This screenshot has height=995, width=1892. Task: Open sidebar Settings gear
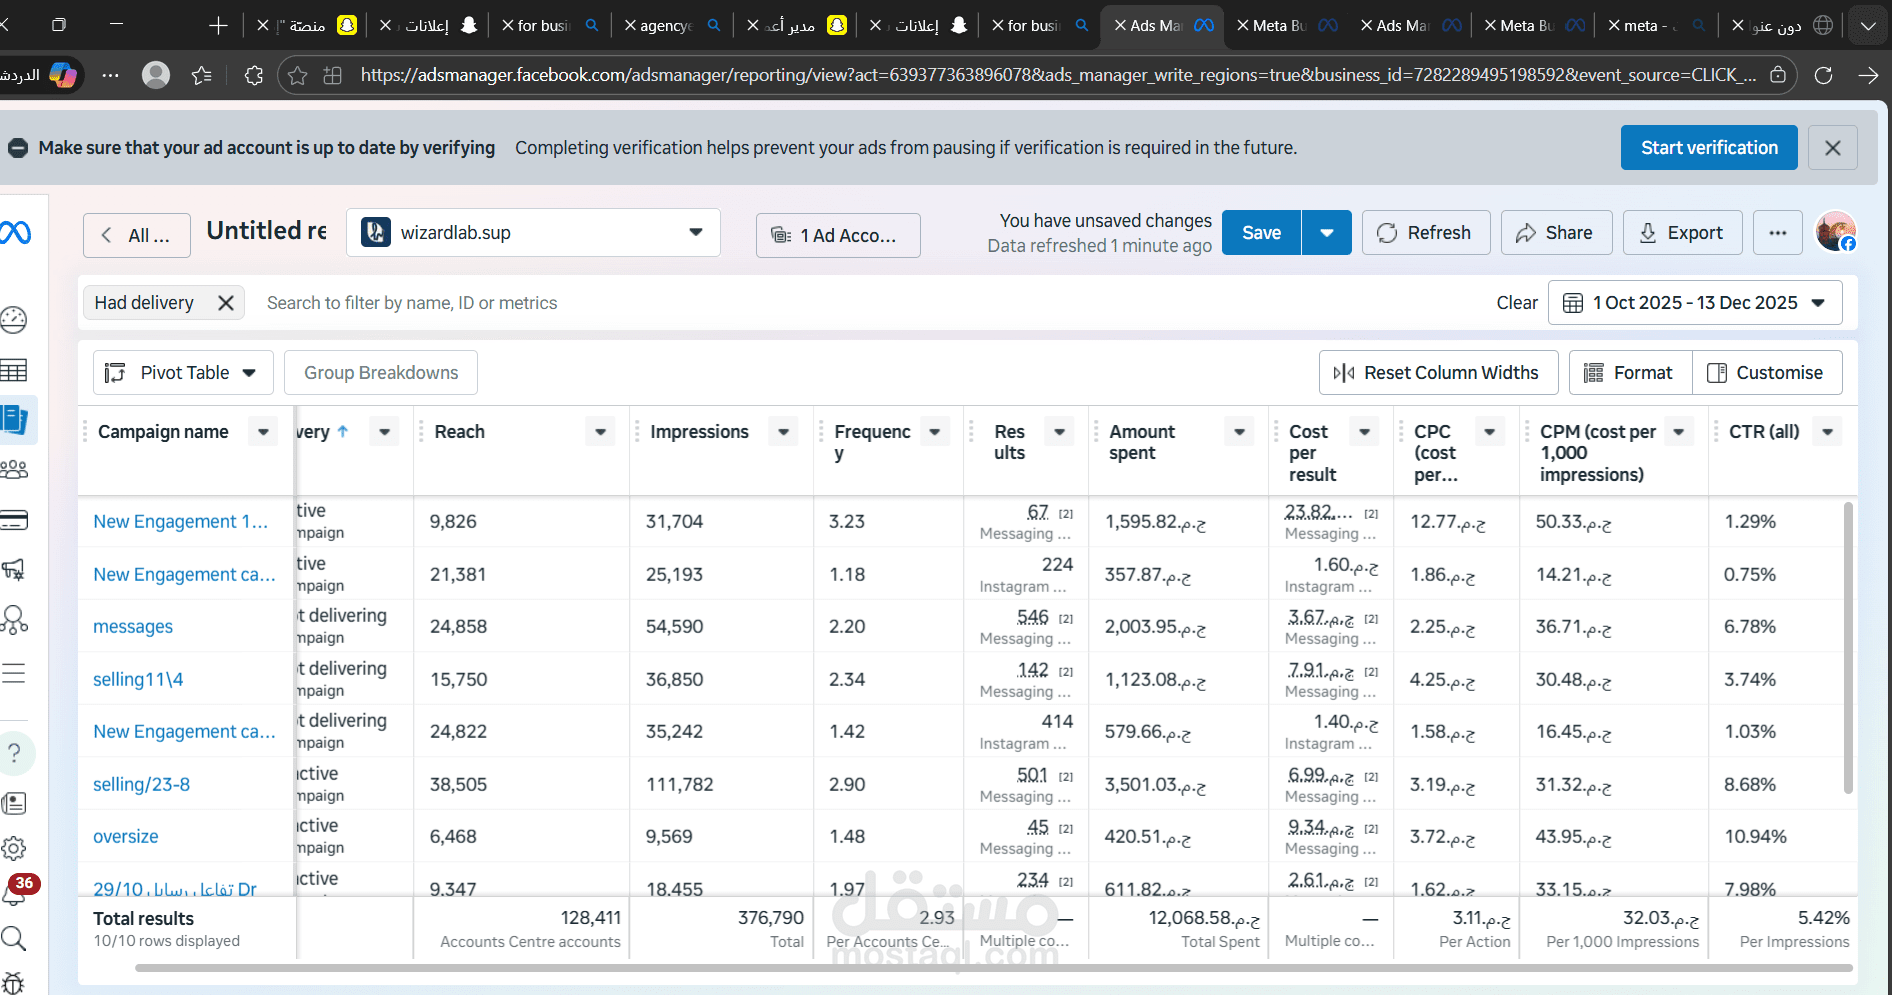(x=14, y=848)
